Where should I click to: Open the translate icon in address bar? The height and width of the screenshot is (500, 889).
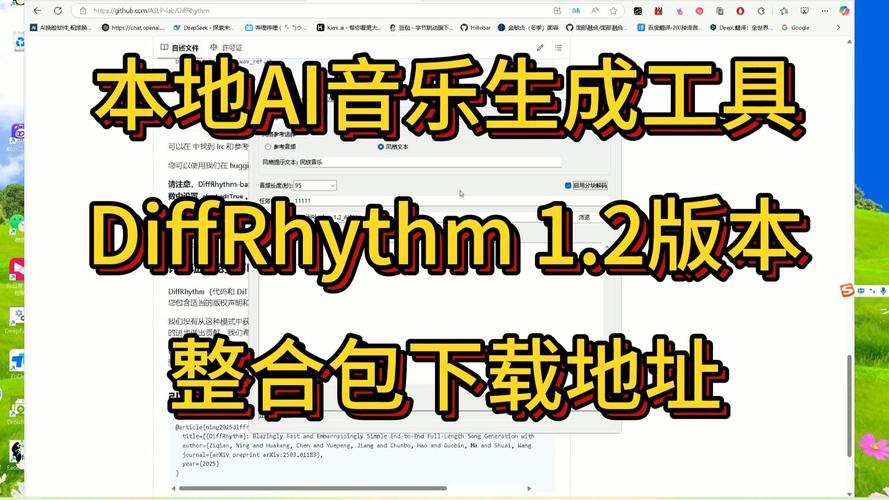(576, 10)
